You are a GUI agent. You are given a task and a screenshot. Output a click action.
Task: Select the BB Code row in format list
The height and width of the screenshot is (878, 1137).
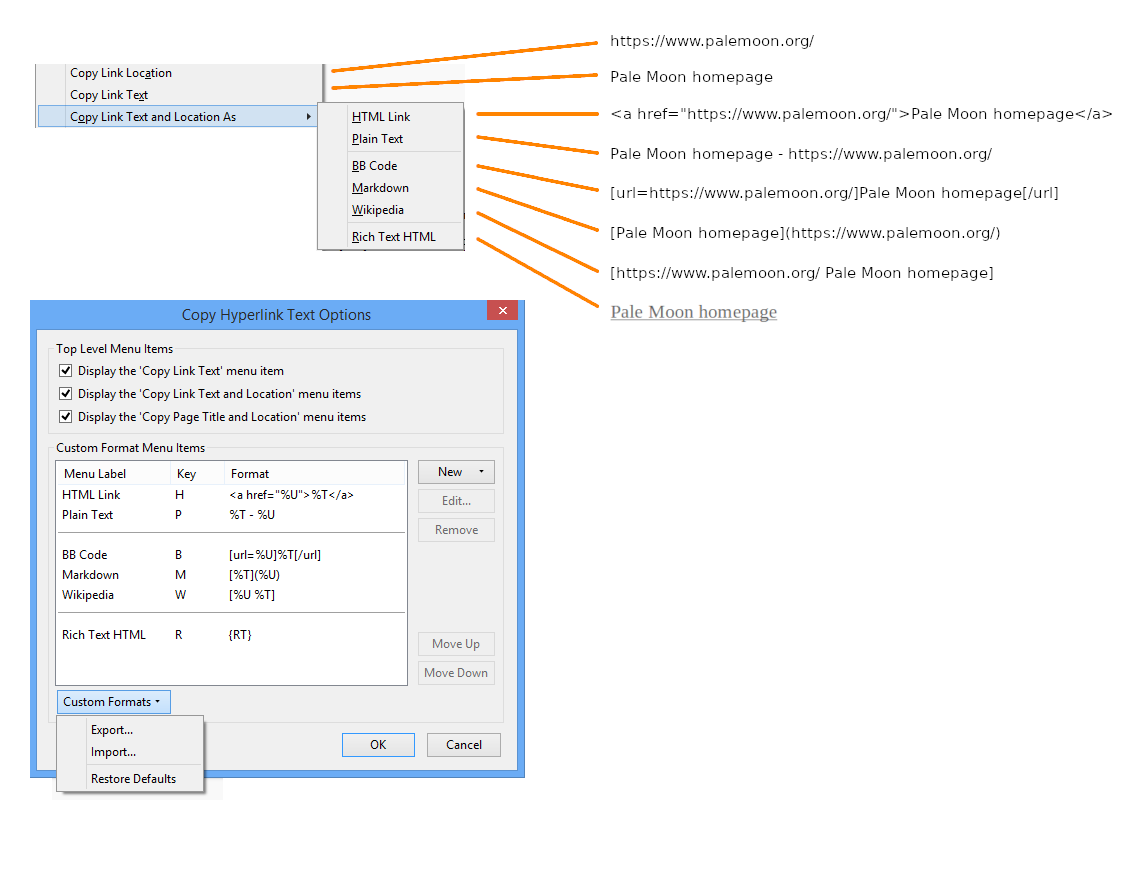[x=231, y=555]
